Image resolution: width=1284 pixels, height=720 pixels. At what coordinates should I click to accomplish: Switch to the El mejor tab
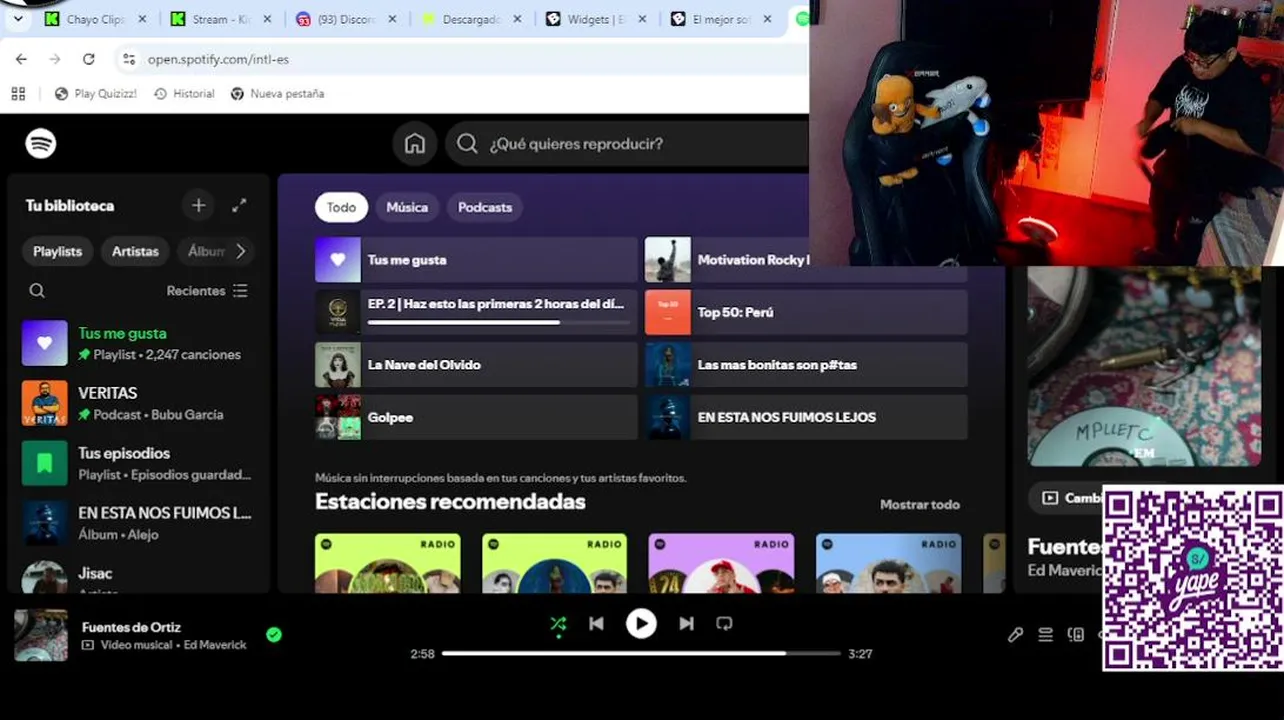click(721, 19)
